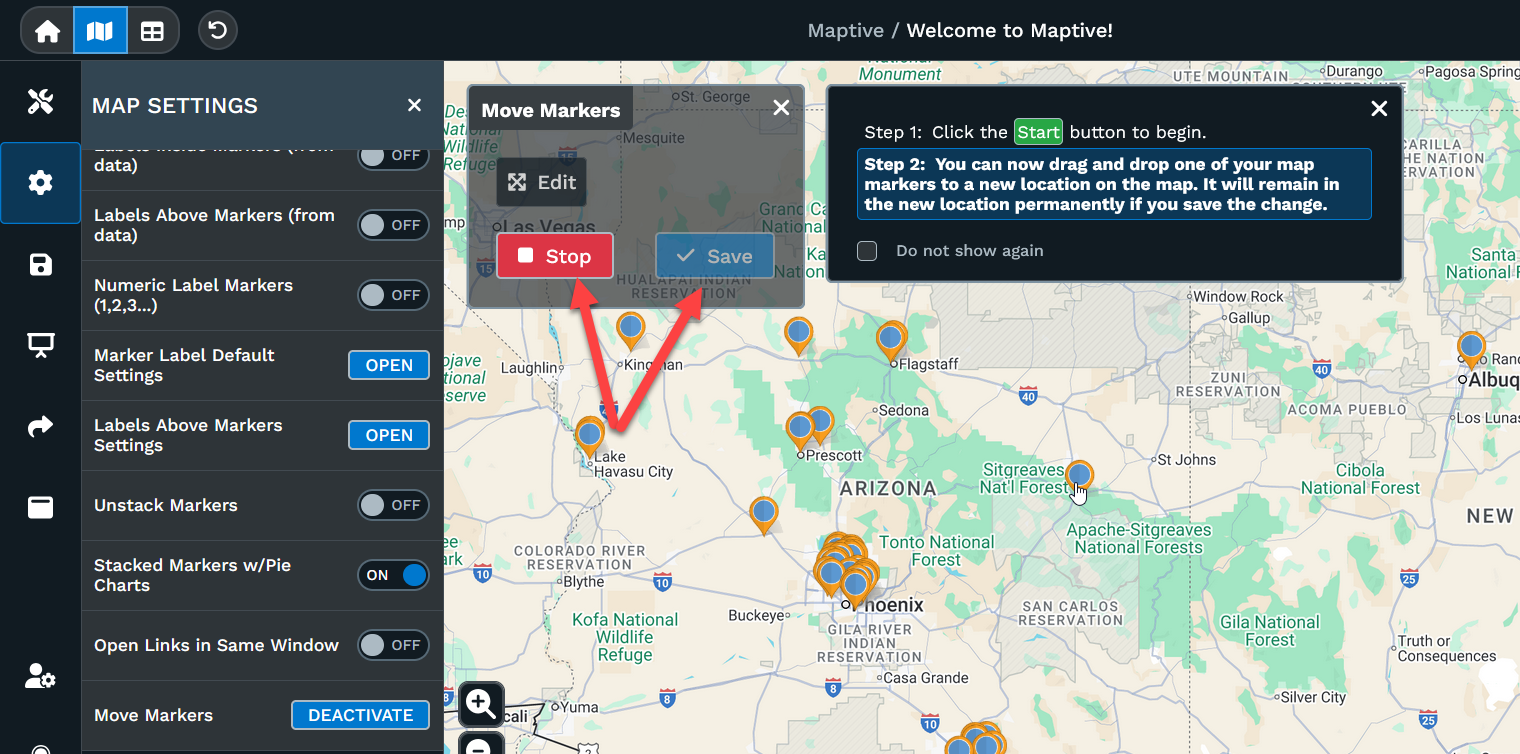The image size is (1520, 754).
Task: Stop moving markers
Action: (x=555, y=256)
